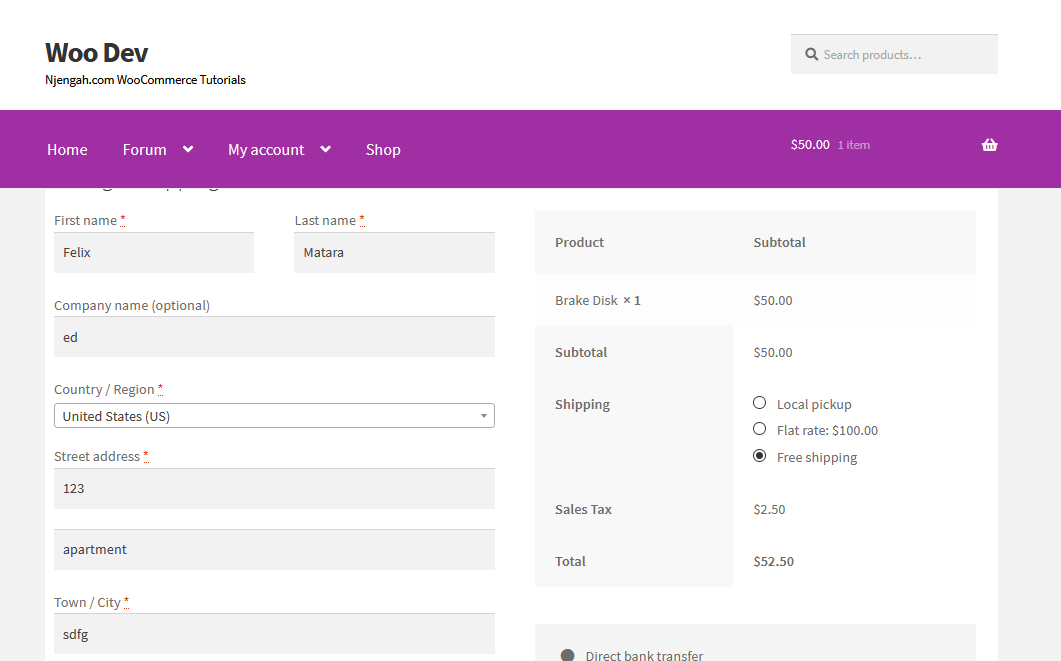Screen dimensions: 1061x661
Task: Click the Total amount $52.50
Action: point(773,562)
